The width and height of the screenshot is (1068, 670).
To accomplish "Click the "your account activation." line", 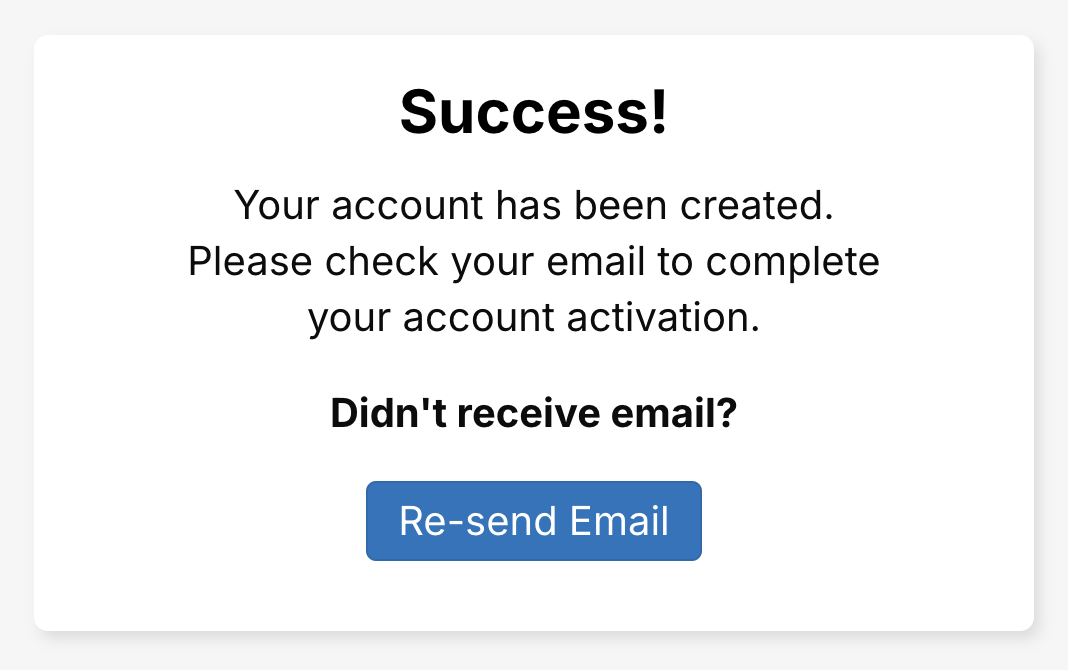I will pyautogui.click(x=534, y=318).
